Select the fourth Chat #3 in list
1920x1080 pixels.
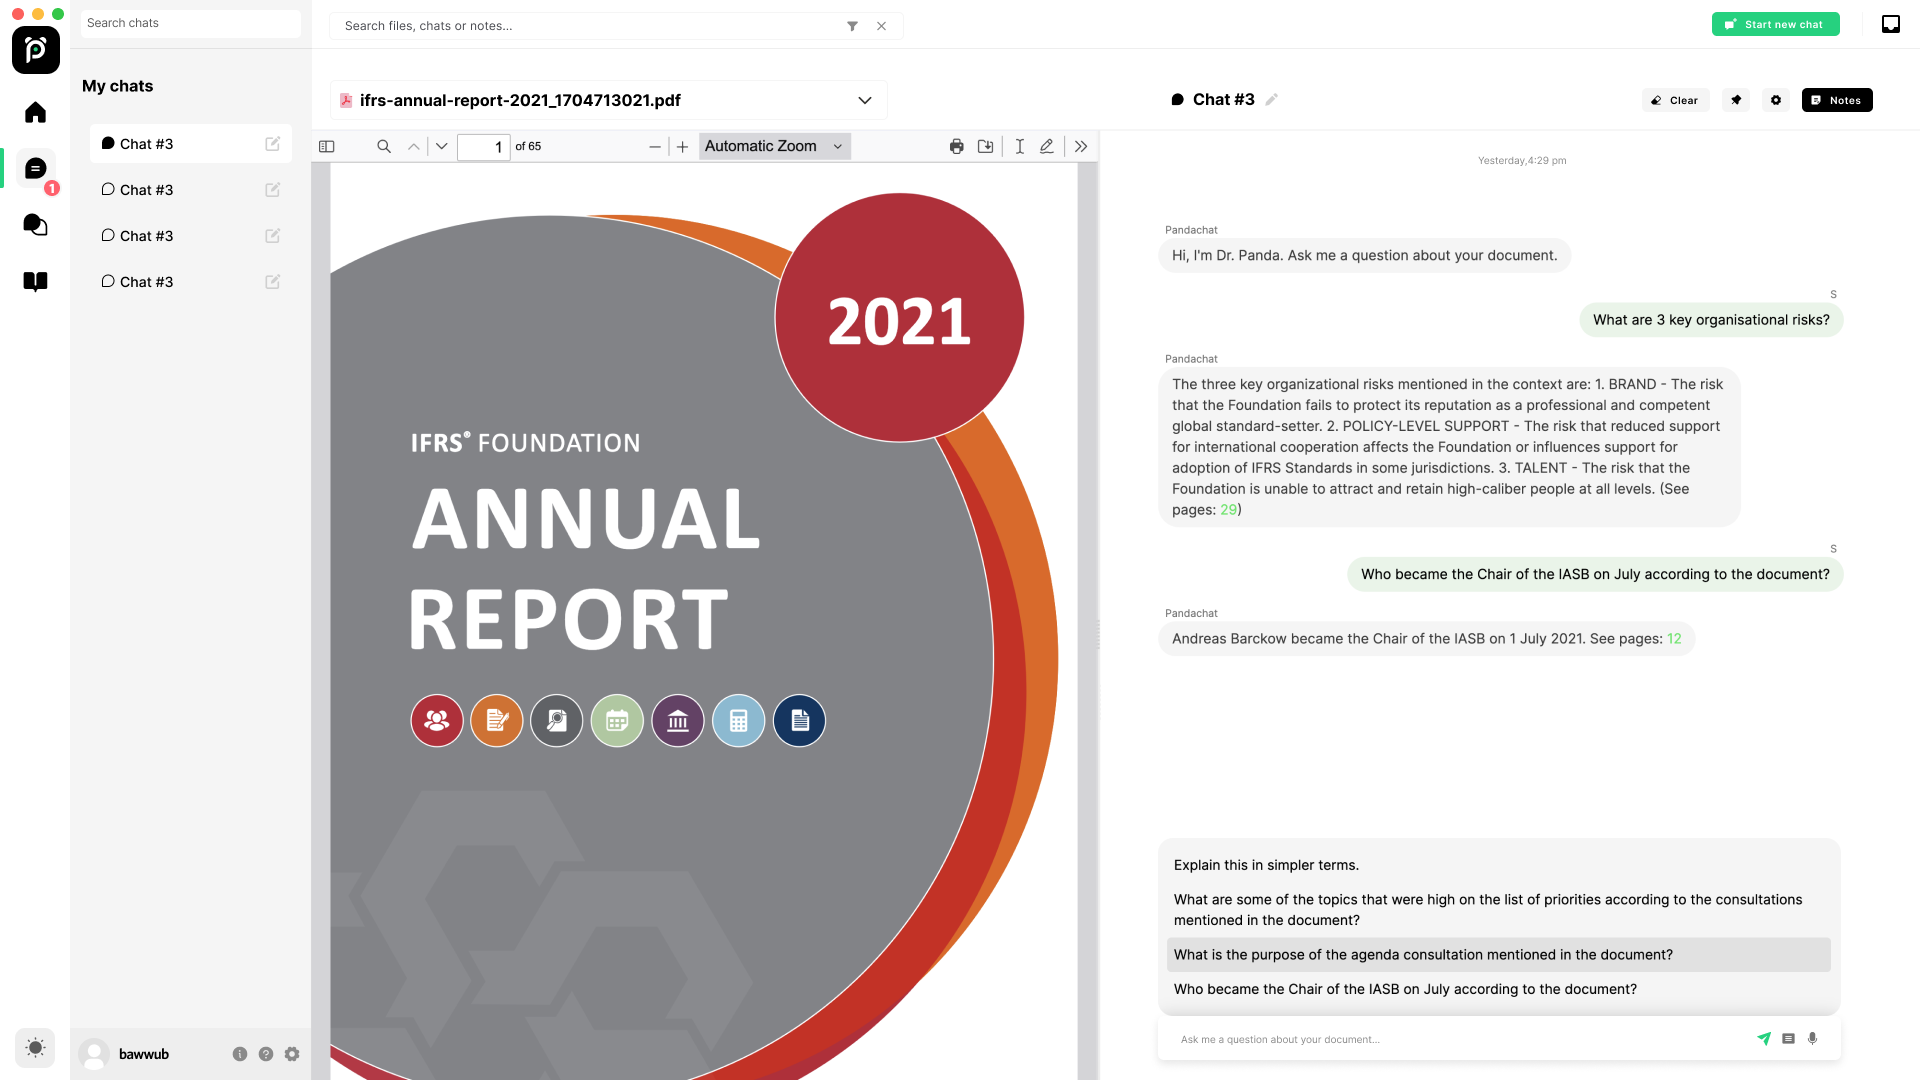(190, 282)
